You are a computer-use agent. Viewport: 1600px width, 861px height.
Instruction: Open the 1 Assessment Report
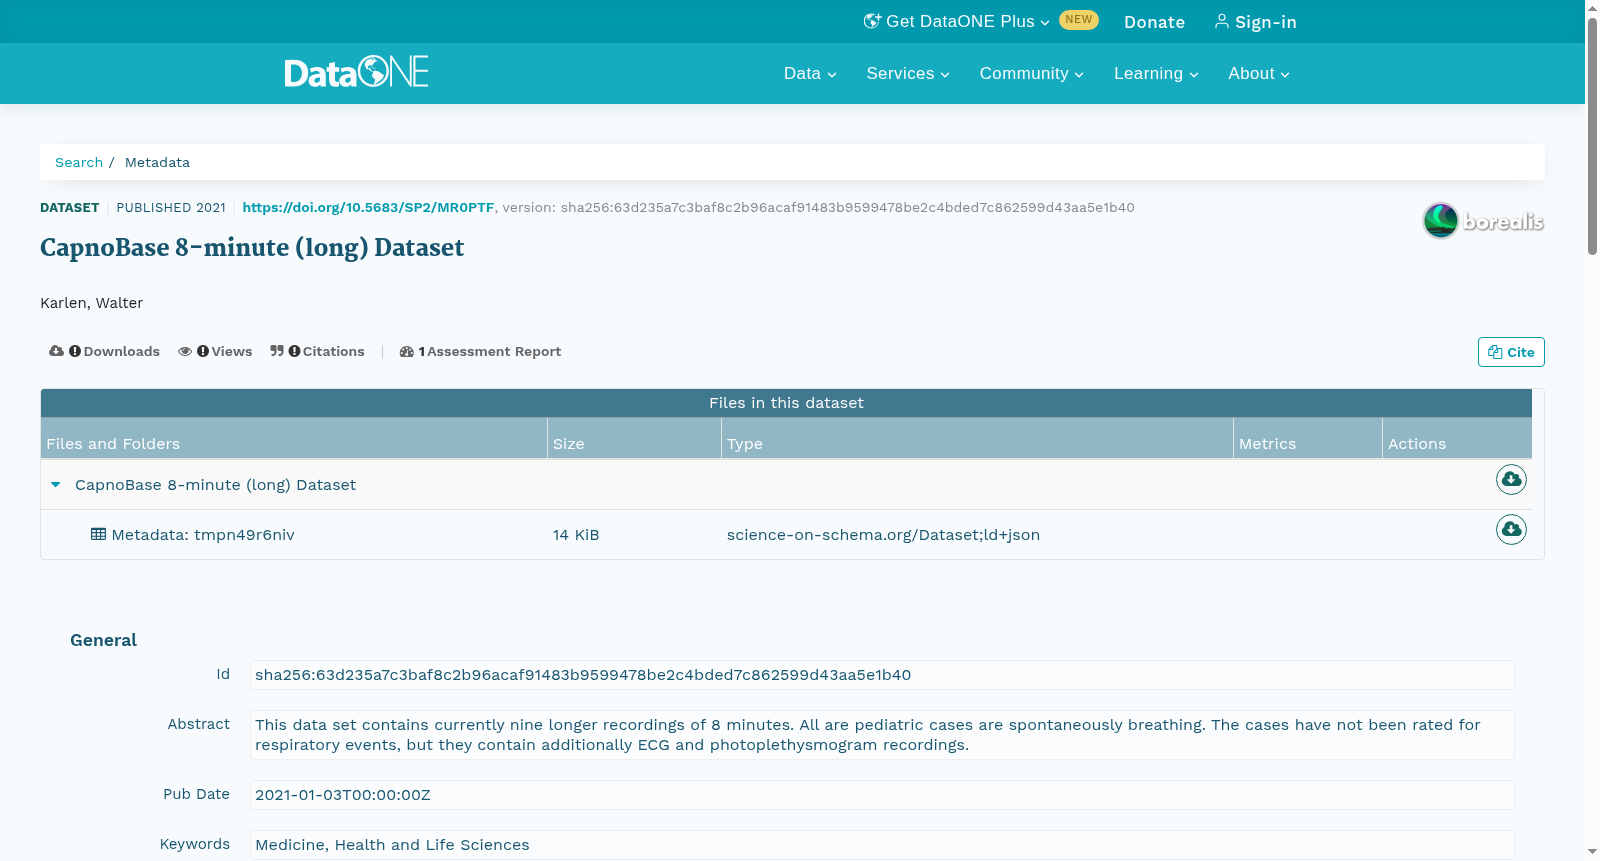point(480,351)
